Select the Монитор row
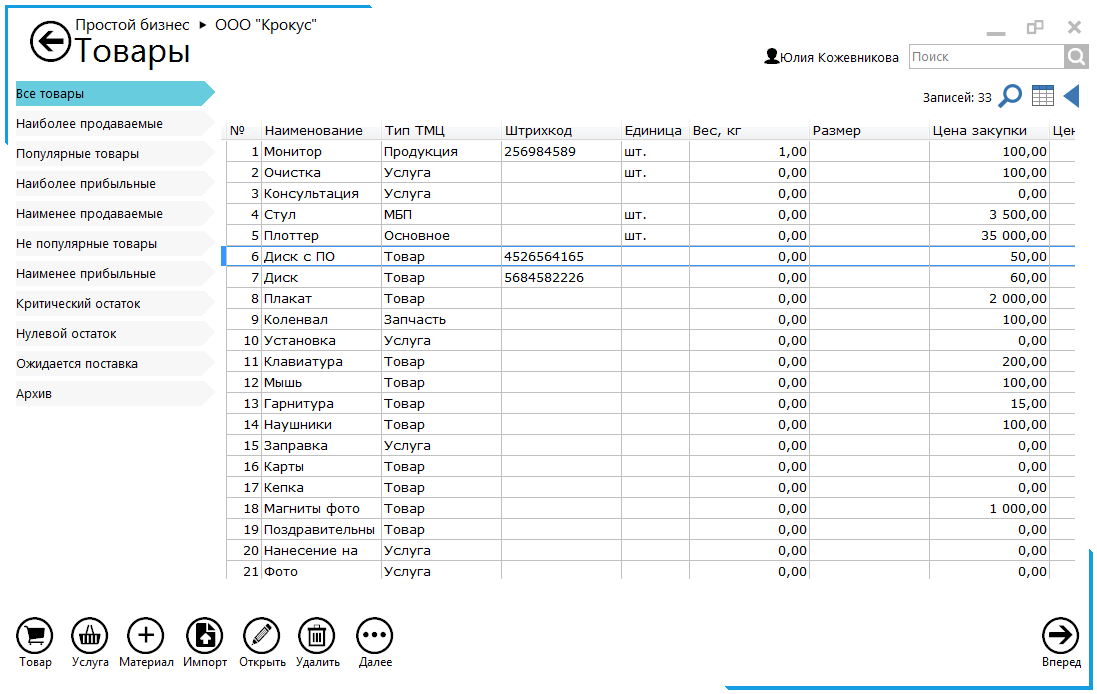 [651, 152]
